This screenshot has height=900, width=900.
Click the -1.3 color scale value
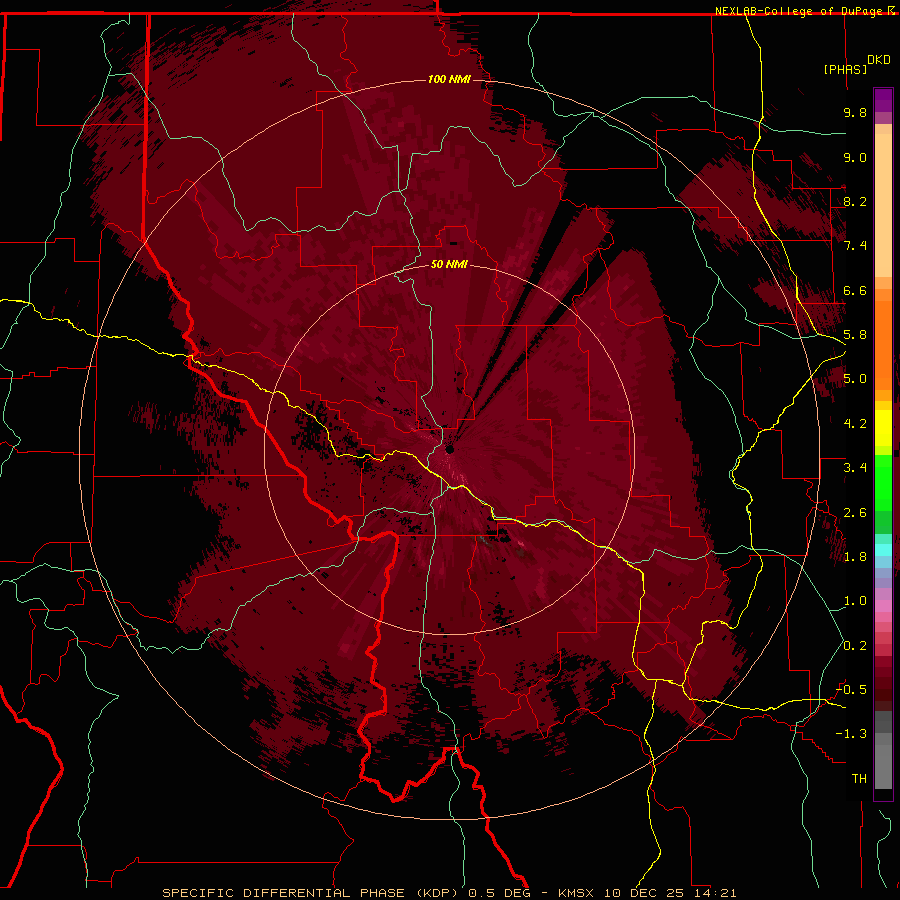851,734
